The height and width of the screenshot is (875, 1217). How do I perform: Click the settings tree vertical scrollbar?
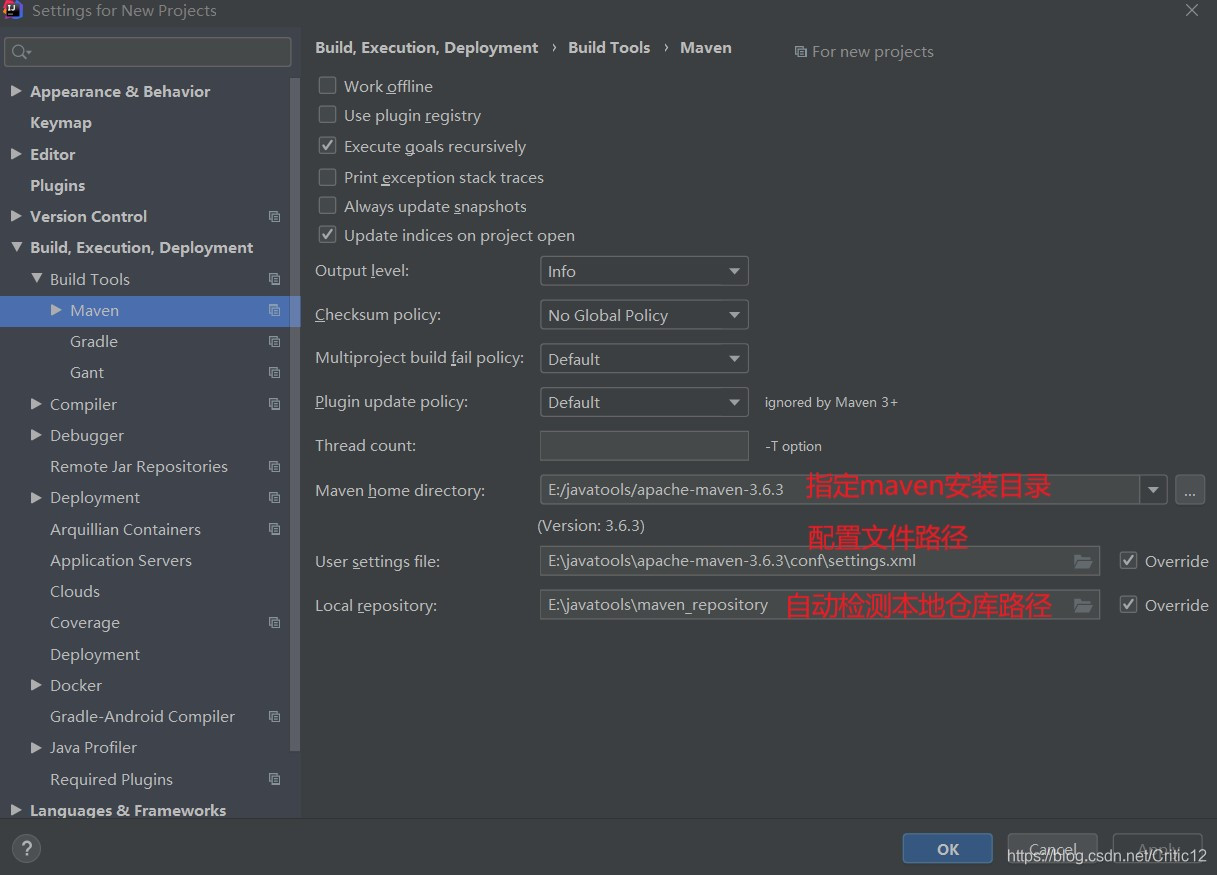pos(295,415)
